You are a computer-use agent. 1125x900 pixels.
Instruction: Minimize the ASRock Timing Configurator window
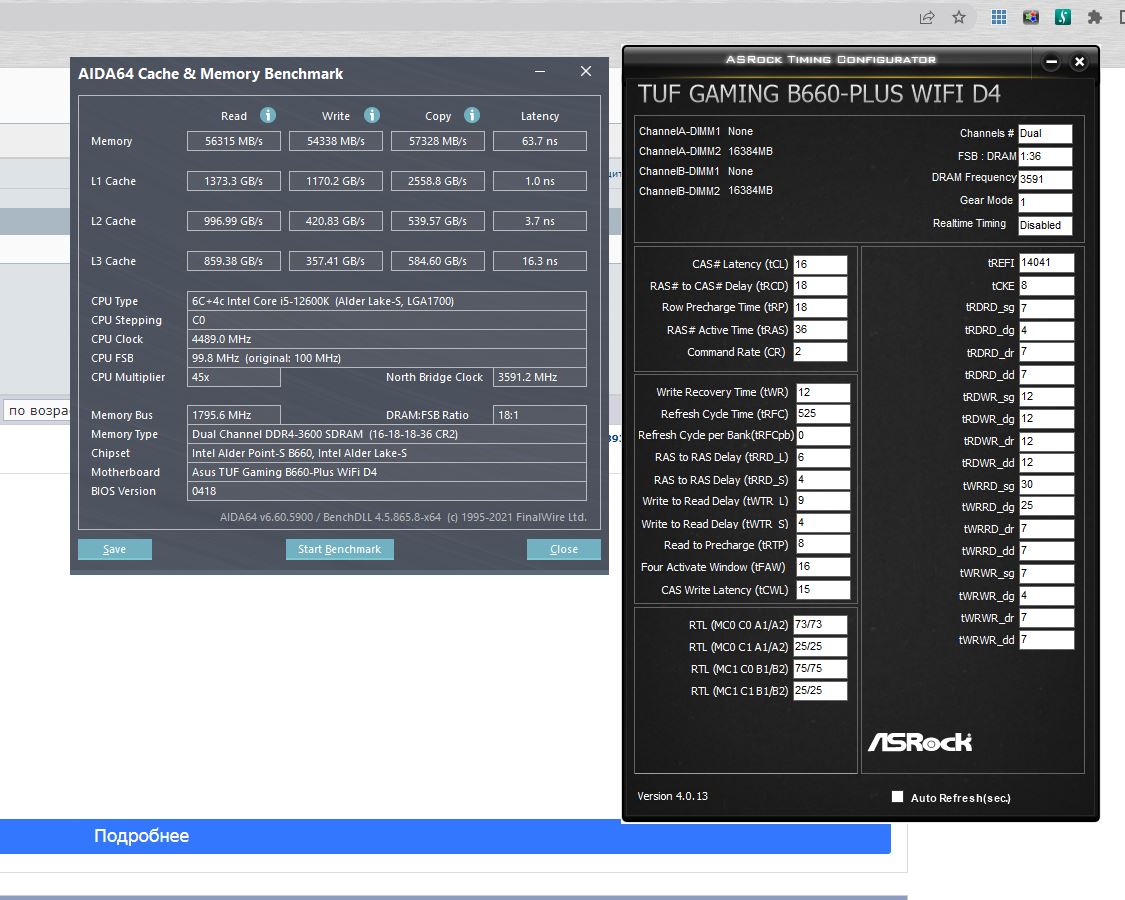[x=1051, y=62]
